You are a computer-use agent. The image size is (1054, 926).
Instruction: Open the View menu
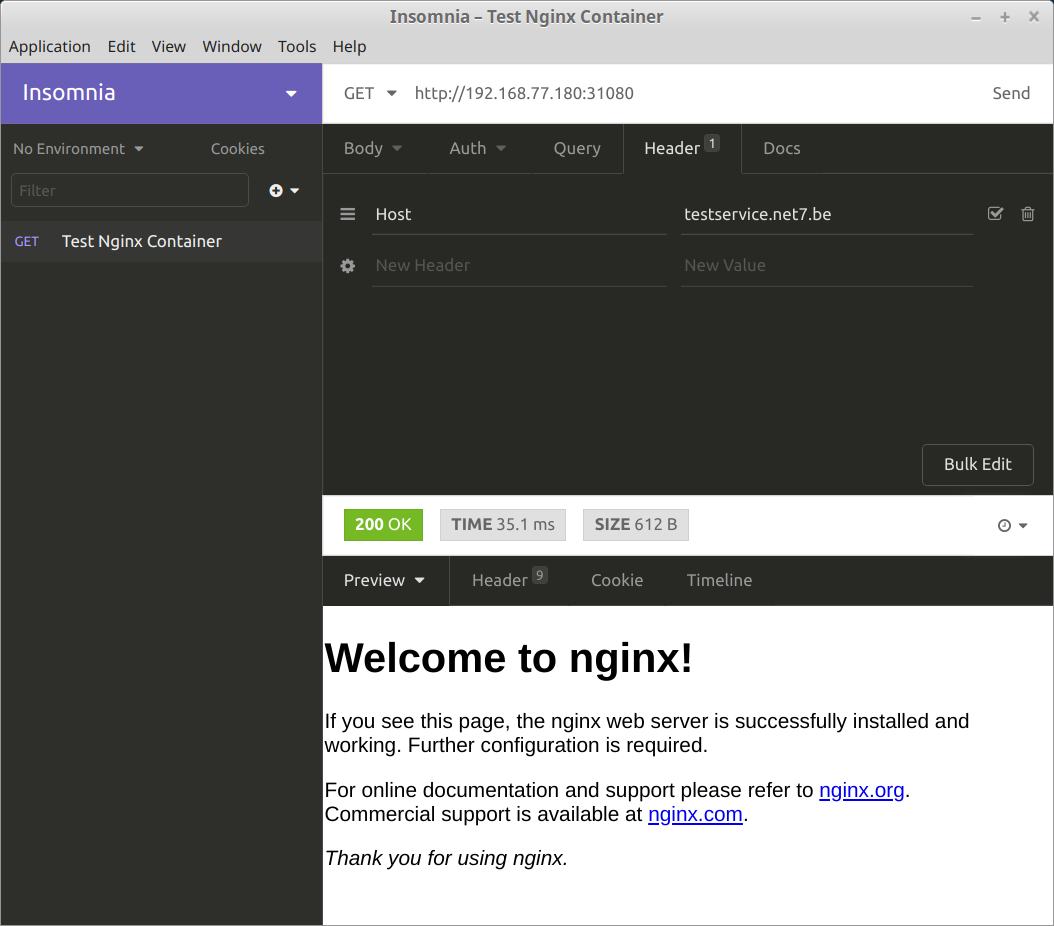[169, 46]
